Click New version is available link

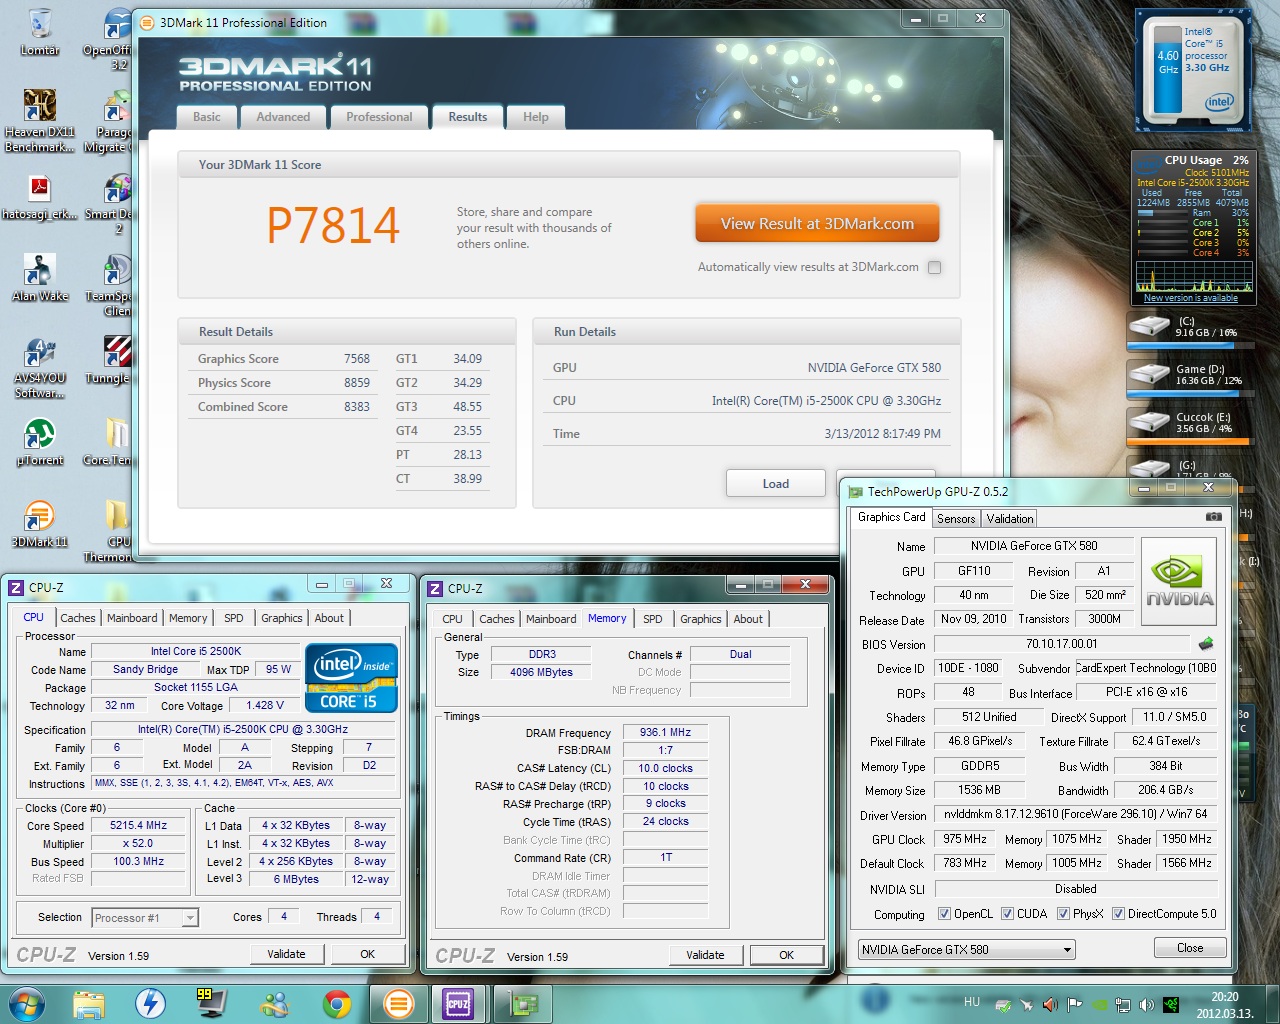coord(1190,298)
